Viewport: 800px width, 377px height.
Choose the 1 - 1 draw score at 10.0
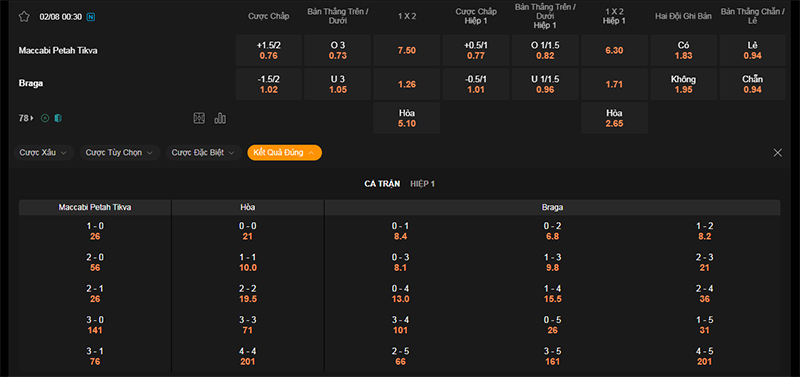pyautogui.click(x=248, y=262)
